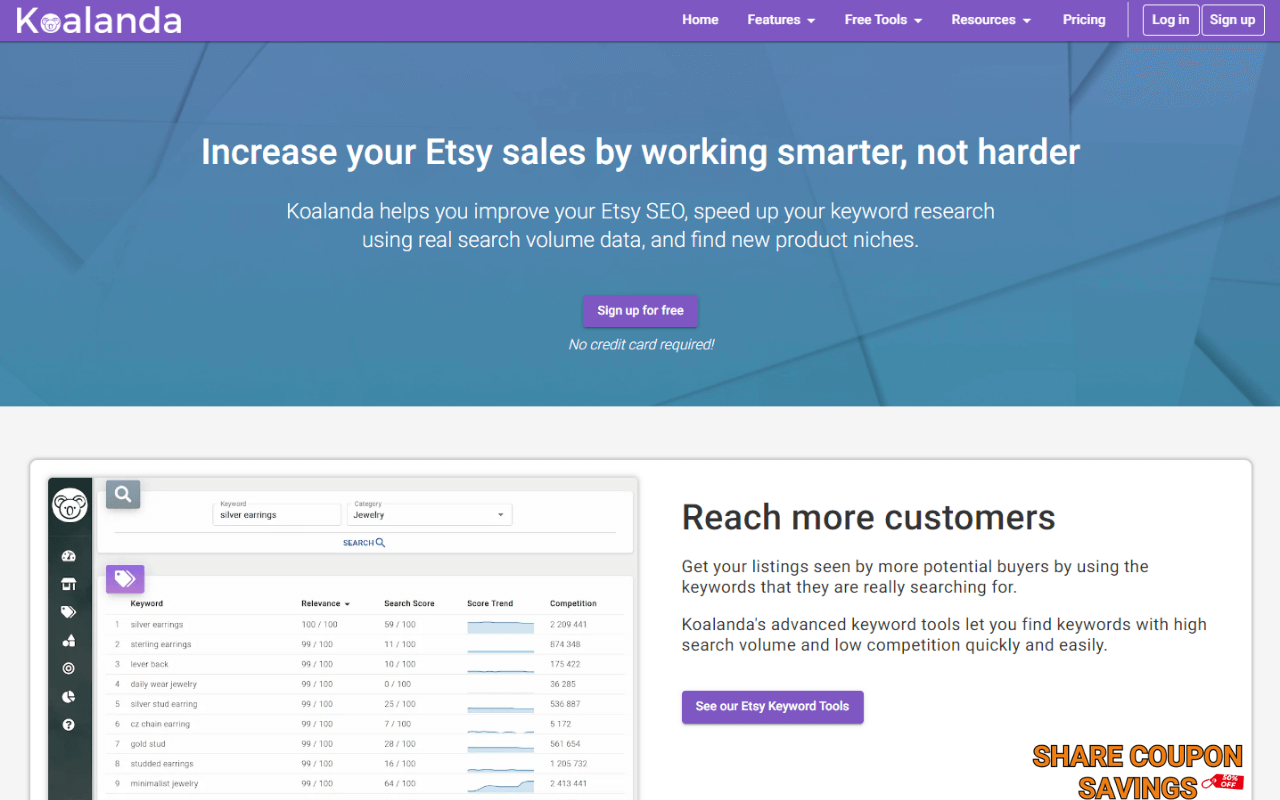Select the 'daily wear jewelry' keyword
Viewport: 1280px width, 800px height.
(163, 685)
